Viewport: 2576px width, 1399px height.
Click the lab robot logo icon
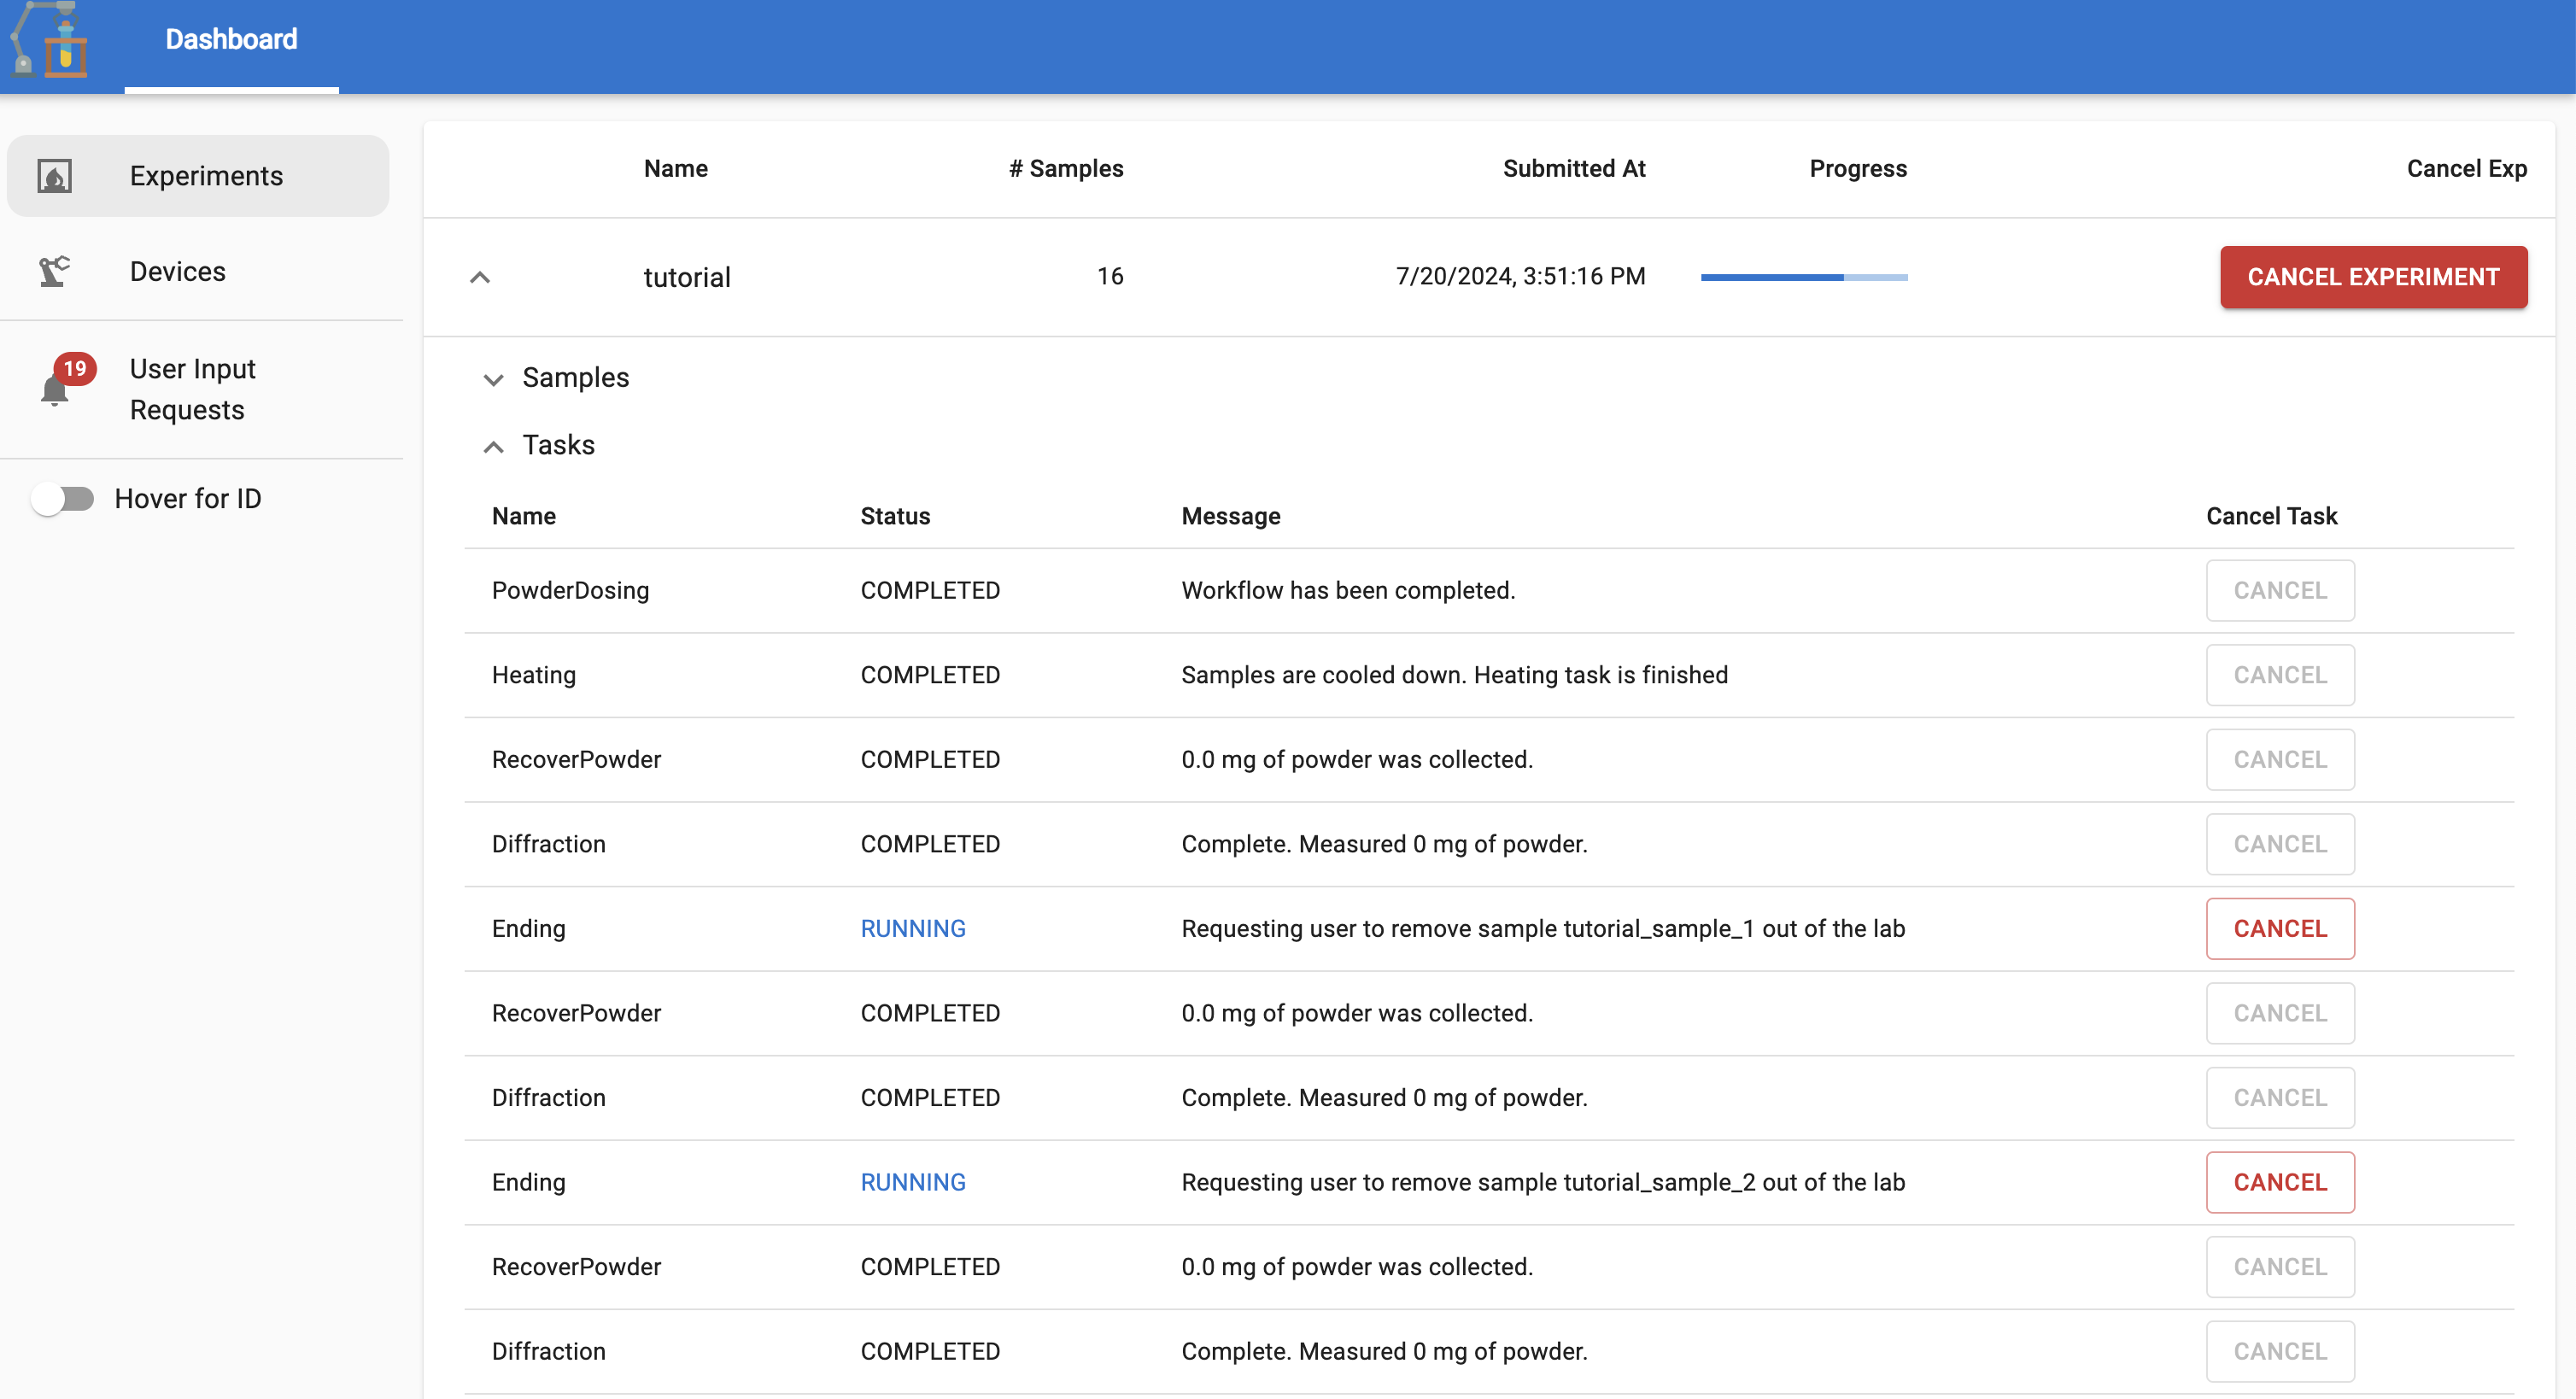coord(49,40)
